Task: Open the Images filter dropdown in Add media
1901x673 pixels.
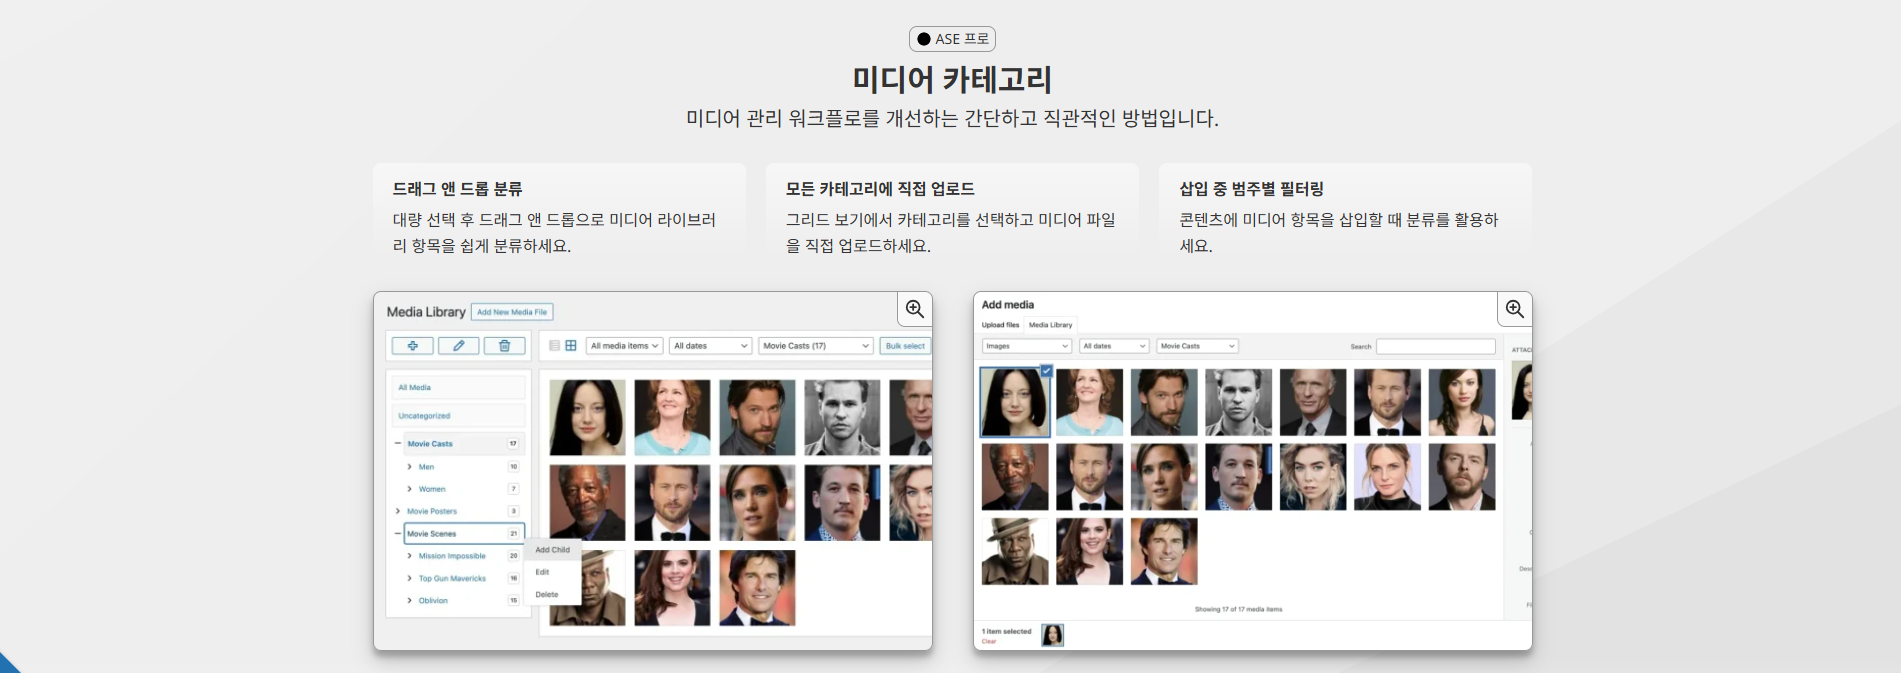Action: [x=1026, y=346]
